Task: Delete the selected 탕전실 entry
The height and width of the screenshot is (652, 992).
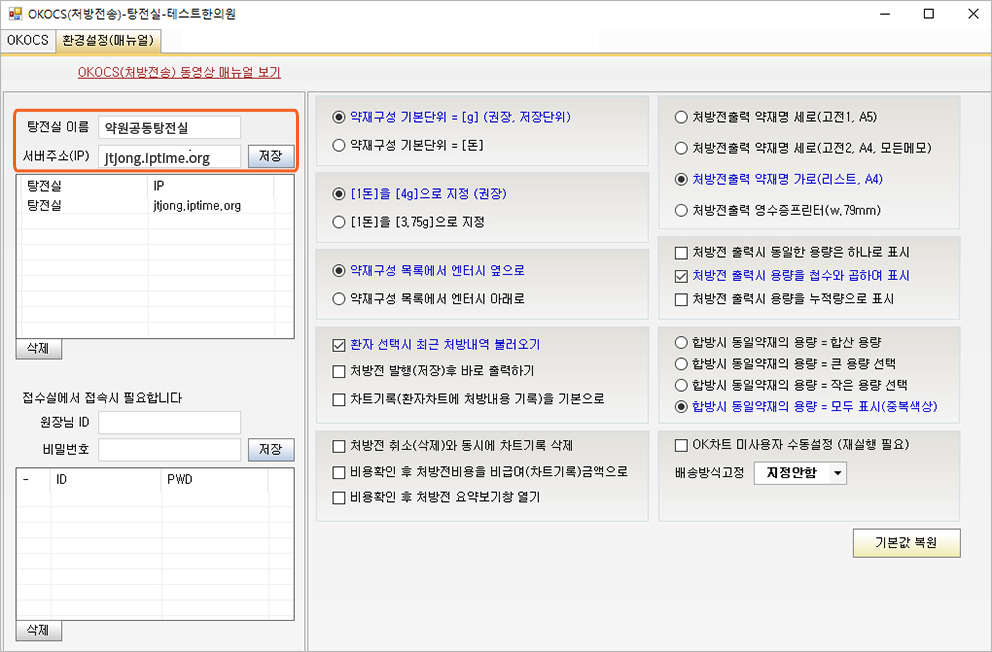Action: [x=39, y=348]
